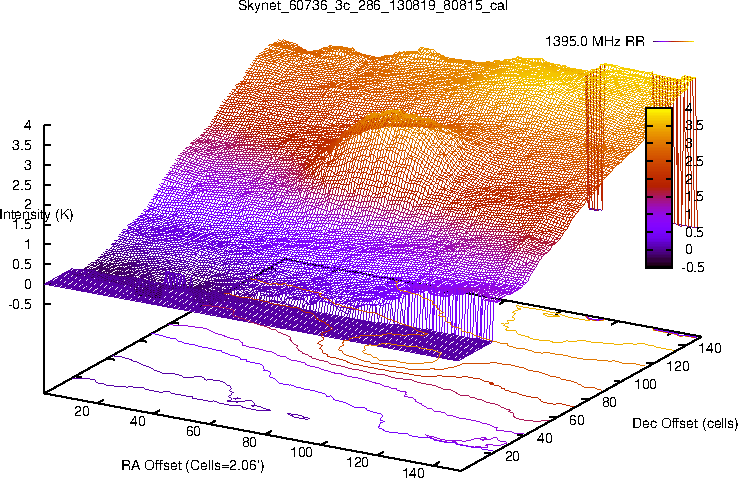738x478 pixels.
Task: Click the RA offset tick label 100
Action: tap(301, 452)
